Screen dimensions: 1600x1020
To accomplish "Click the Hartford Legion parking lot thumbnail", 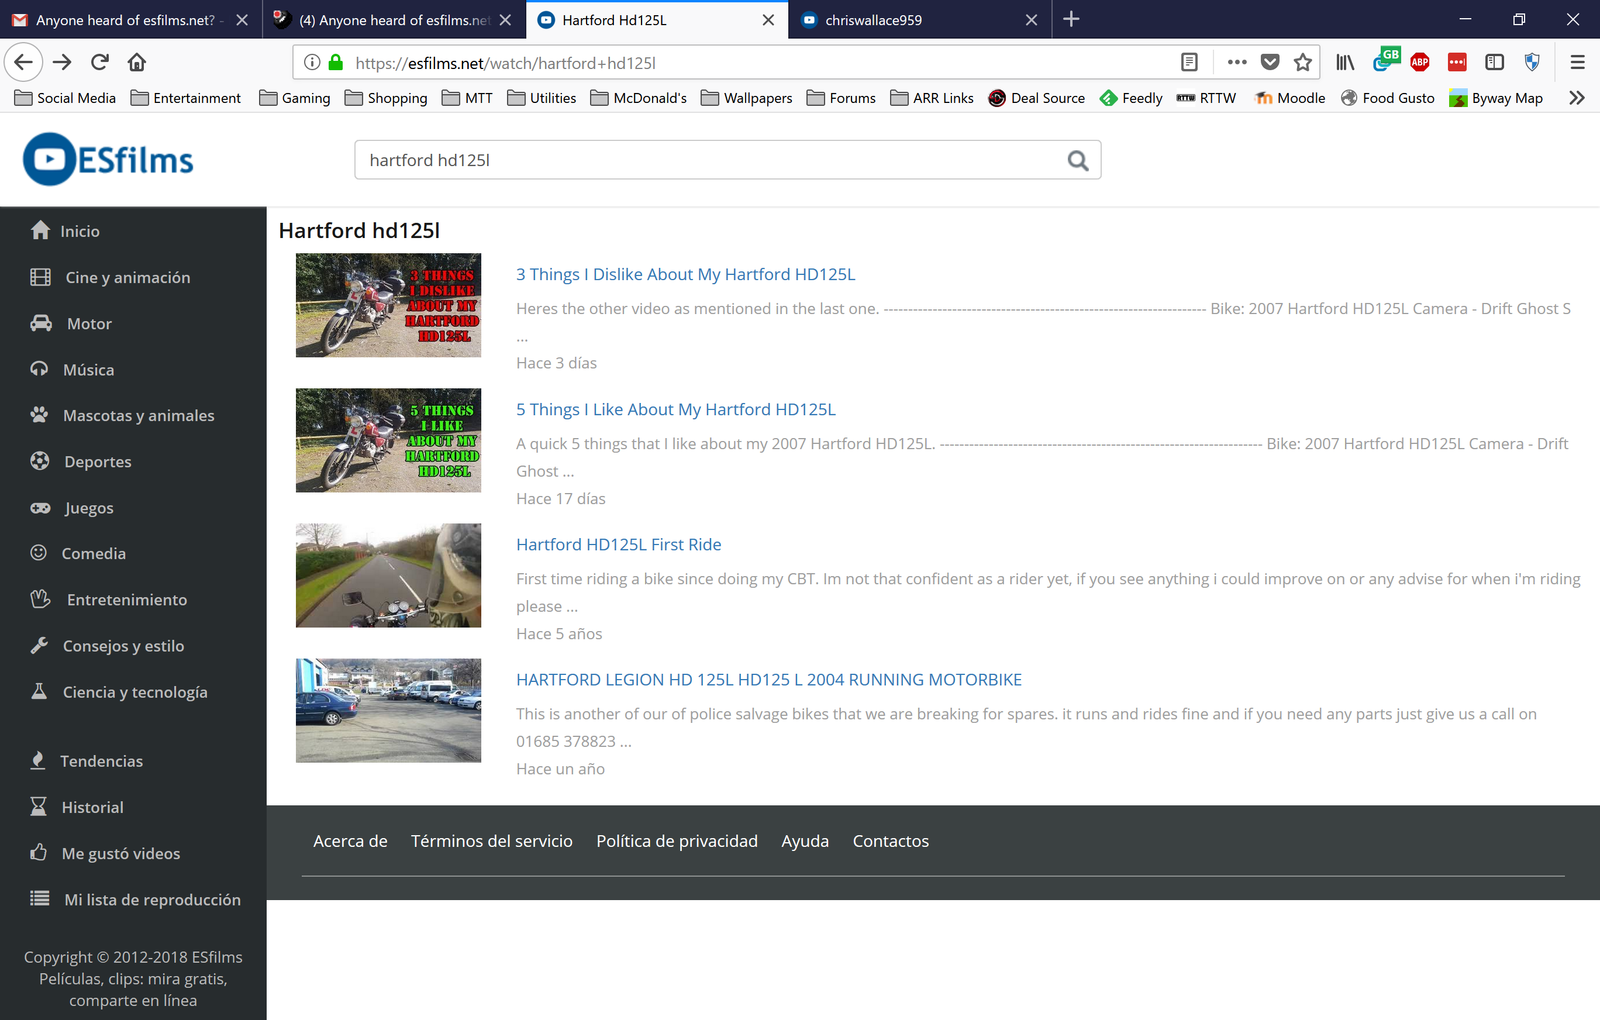I will pyautogui.click(x=388, y=710).
